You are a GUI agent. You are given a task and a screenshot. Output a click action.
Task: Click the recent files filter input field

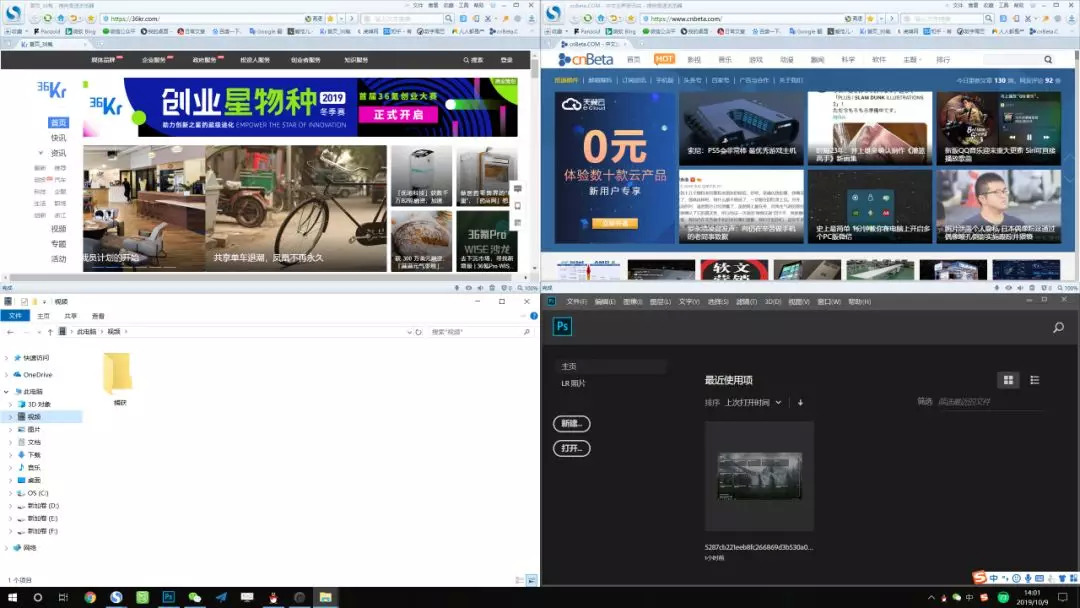tap(988, 402)
